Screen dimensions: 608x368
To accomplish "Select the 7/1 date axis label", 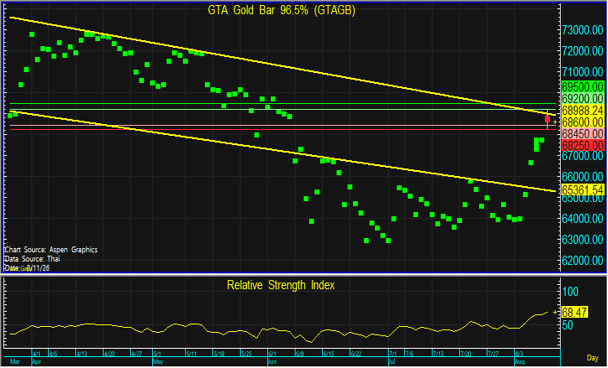I will click(393, 354).
